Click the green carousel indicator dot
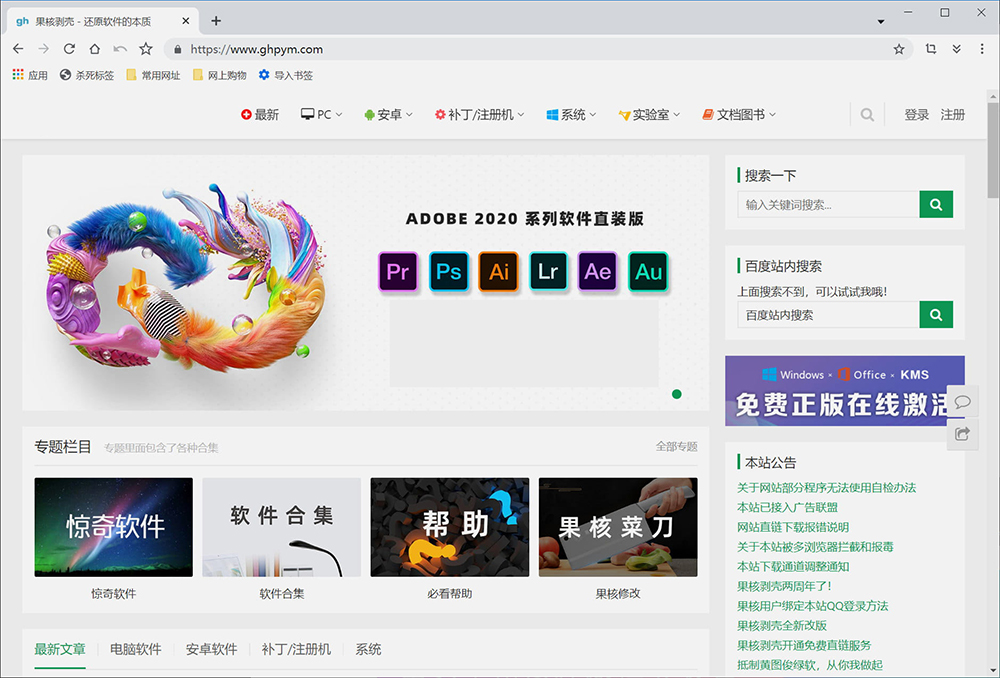 coord(677,394)
